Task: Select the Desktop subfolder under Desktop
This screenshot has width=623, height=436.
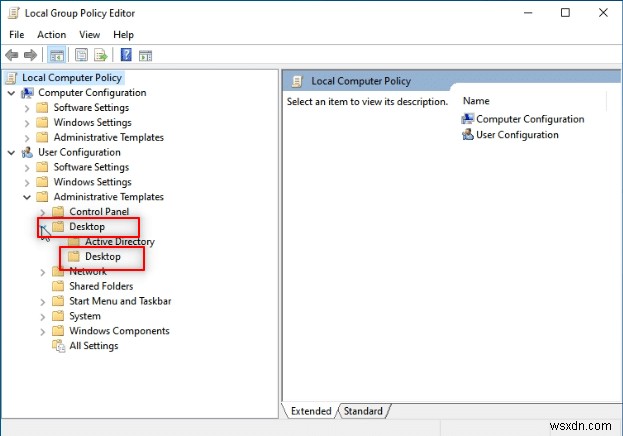Action: [x=103, y=257]
